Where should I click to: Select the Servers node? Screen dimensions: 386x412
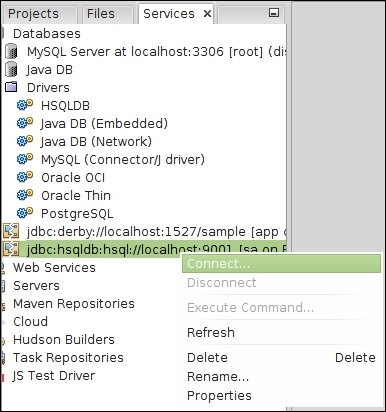pyautogui.click(x=36, y=286)
